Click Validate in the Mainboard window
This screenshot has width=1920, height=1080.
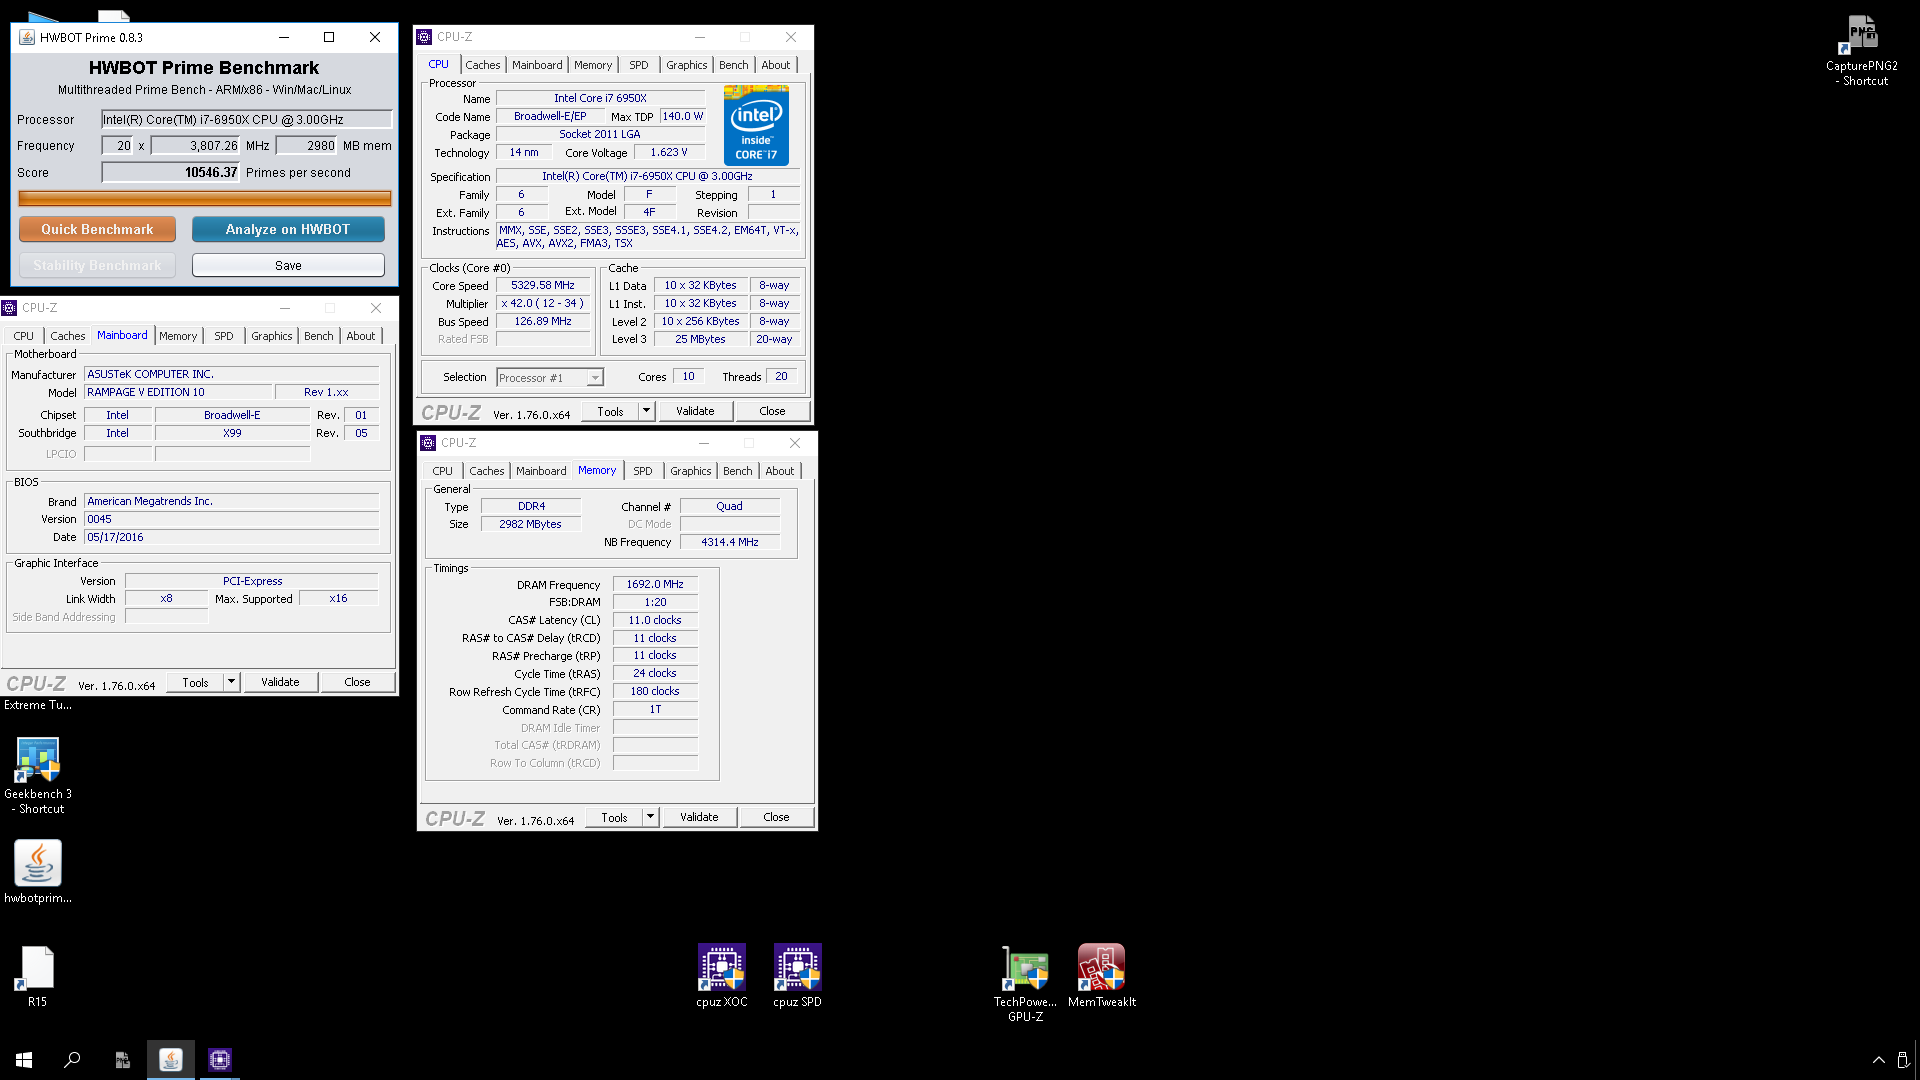point(281,682)
